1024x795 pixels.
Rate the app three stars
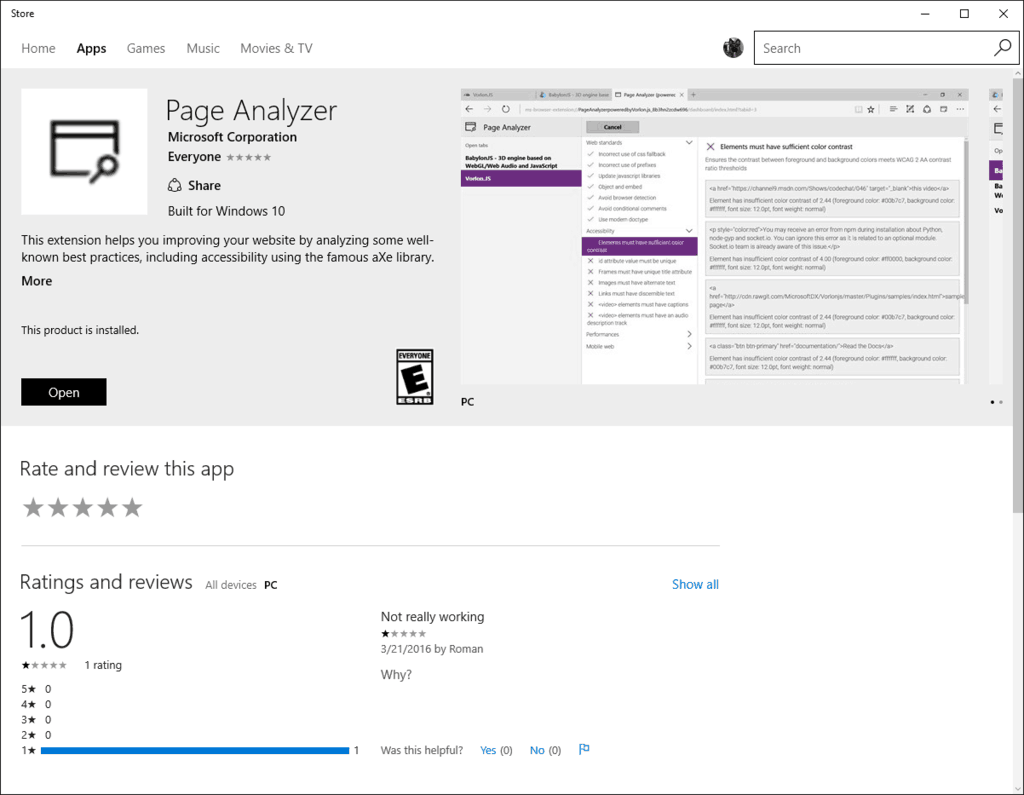(82, 508)
